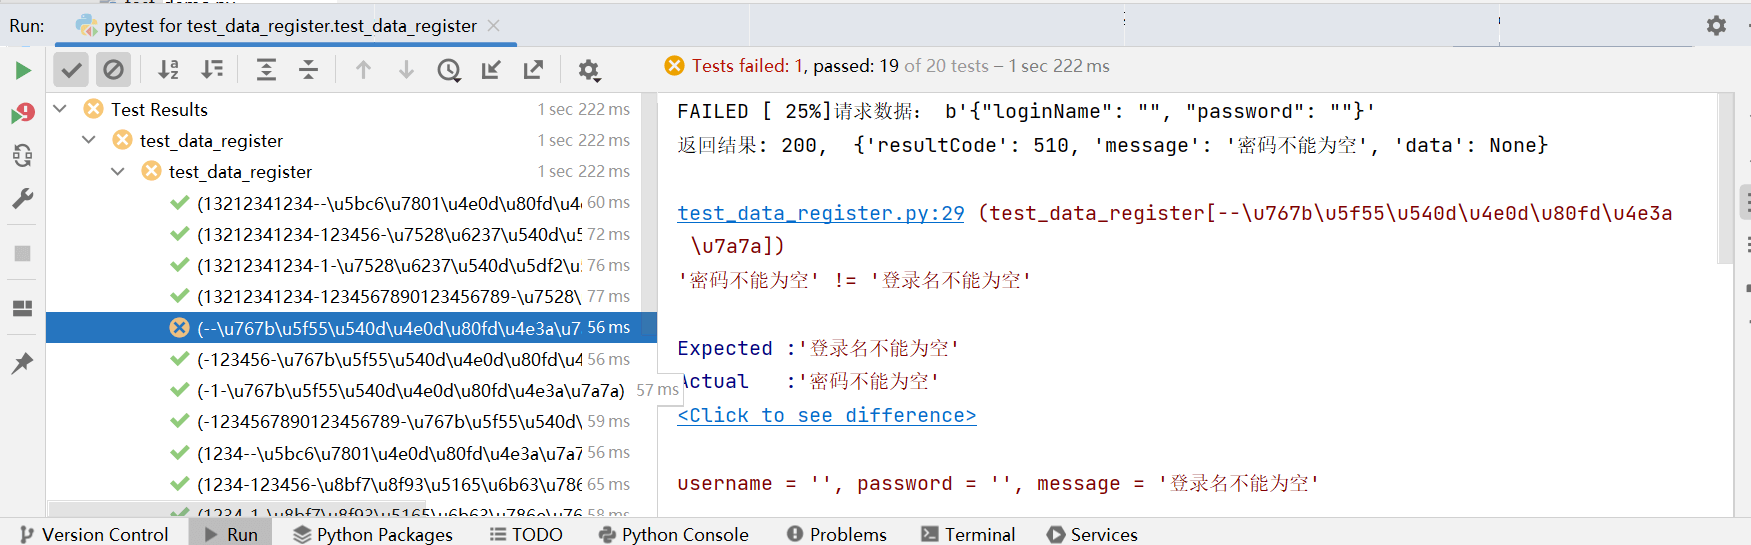Toggle Show Ignored tests button
This screenshot has height=545, width=1751.
pyautogui.click(x=114, y=70)
